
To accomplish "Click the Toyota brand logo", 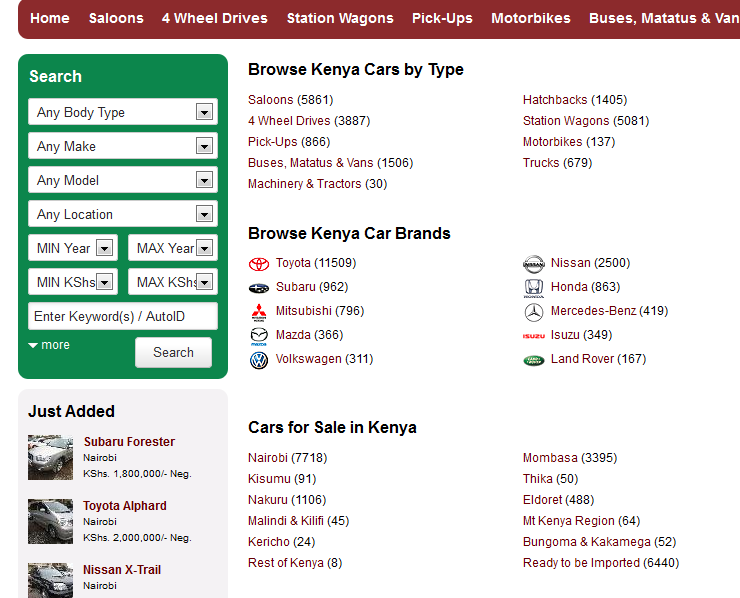I will pyautogui.click(x=259, y=264).
